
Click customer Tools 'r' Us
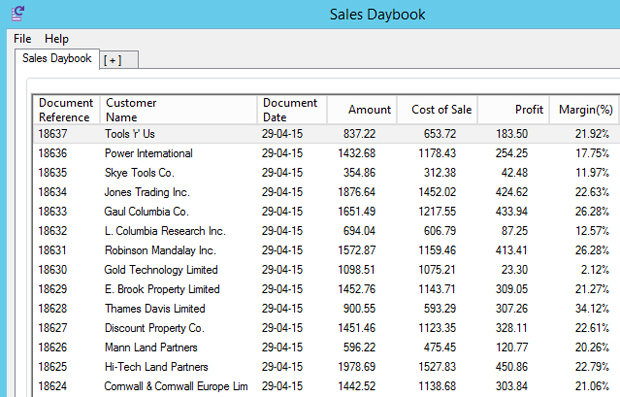tap(130, 134)
